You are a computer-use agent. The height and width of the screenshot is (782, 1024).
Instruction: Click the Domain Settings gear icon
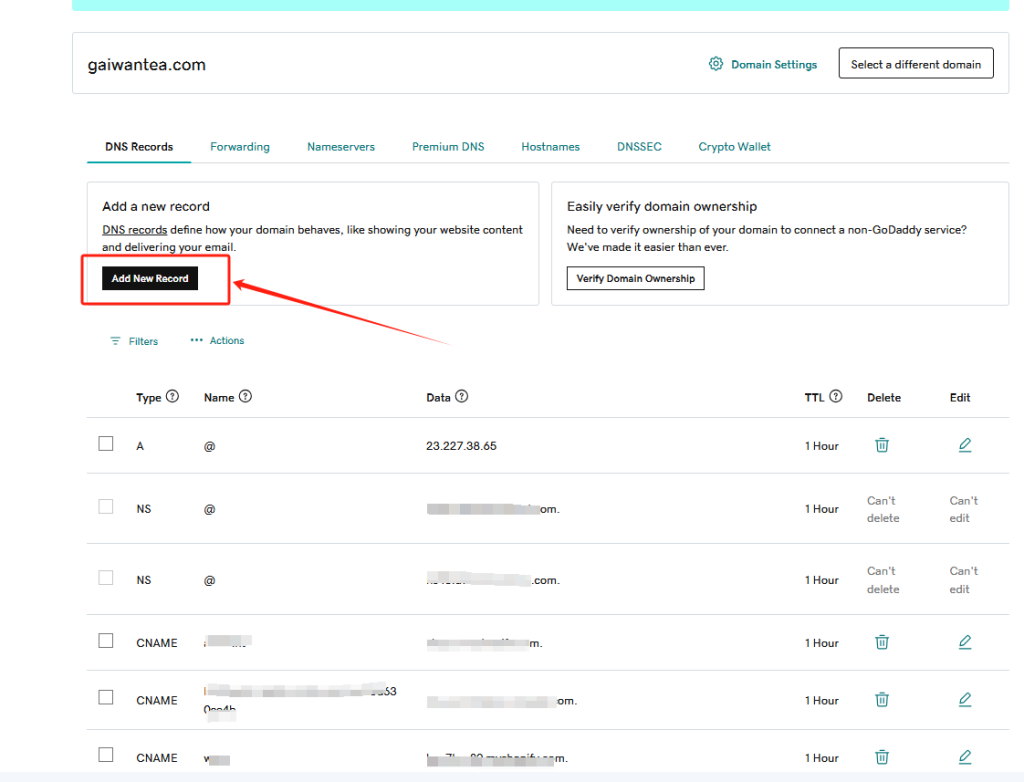(716, 64)
